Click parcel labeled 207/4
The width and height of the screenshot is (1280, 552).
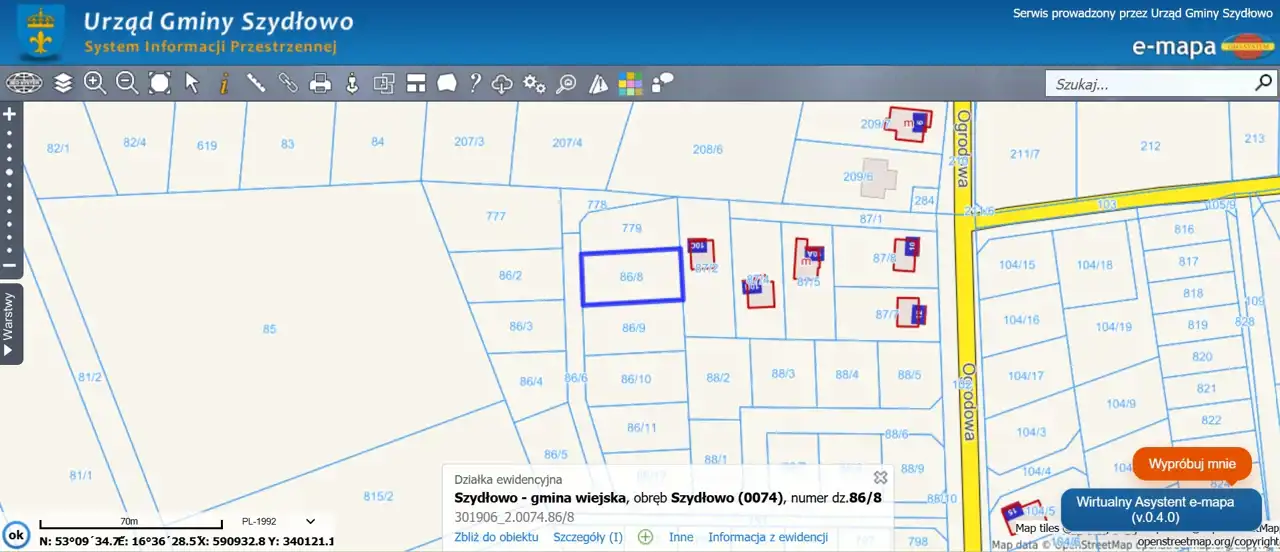coord(567,142)
